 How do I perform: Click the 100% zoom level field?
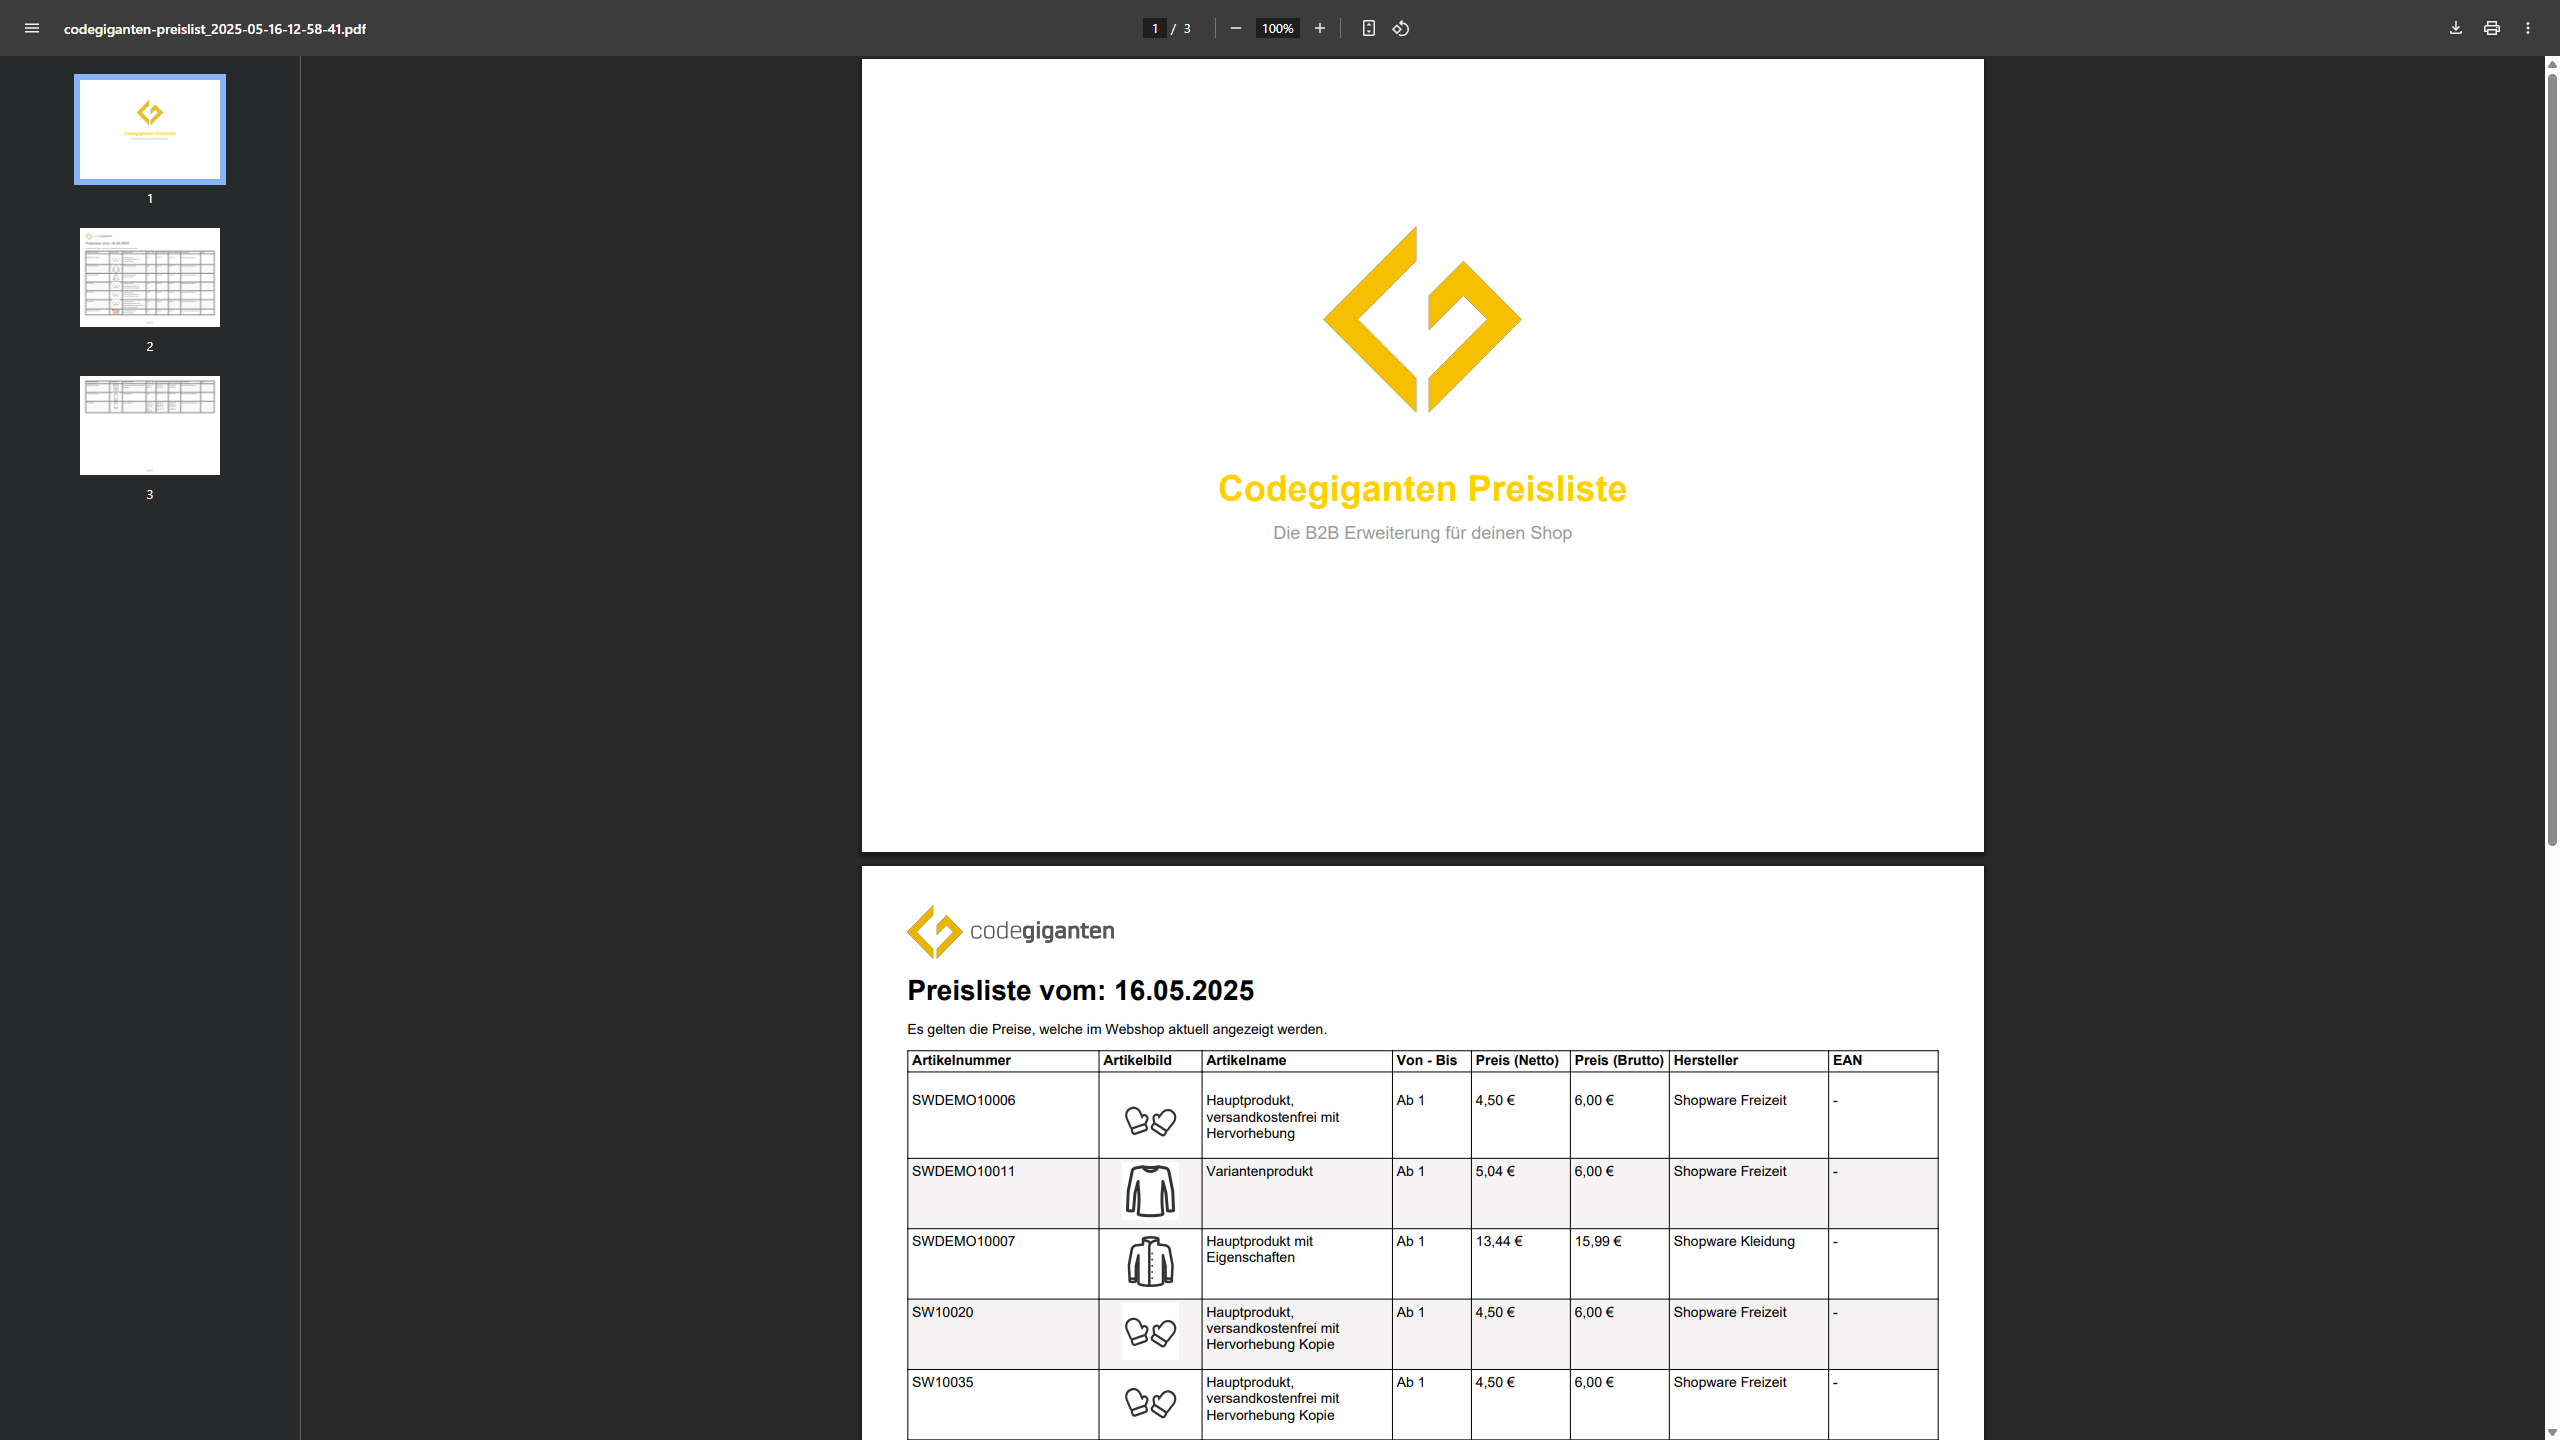(1278, 28)
